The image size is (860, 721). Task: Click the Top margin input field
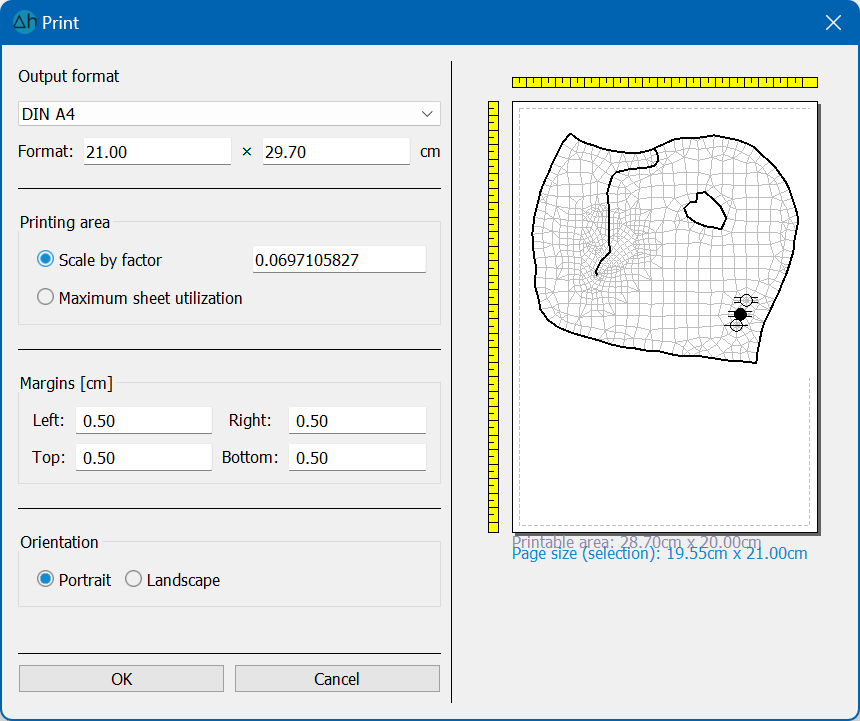click(144, 457)
